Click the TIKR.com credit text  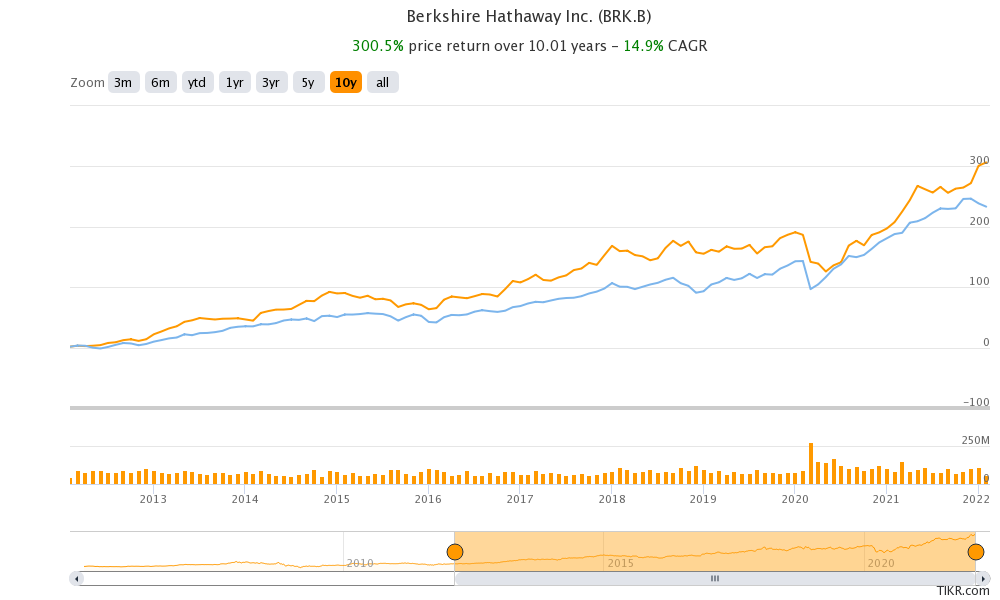click(x=963, y=592)
